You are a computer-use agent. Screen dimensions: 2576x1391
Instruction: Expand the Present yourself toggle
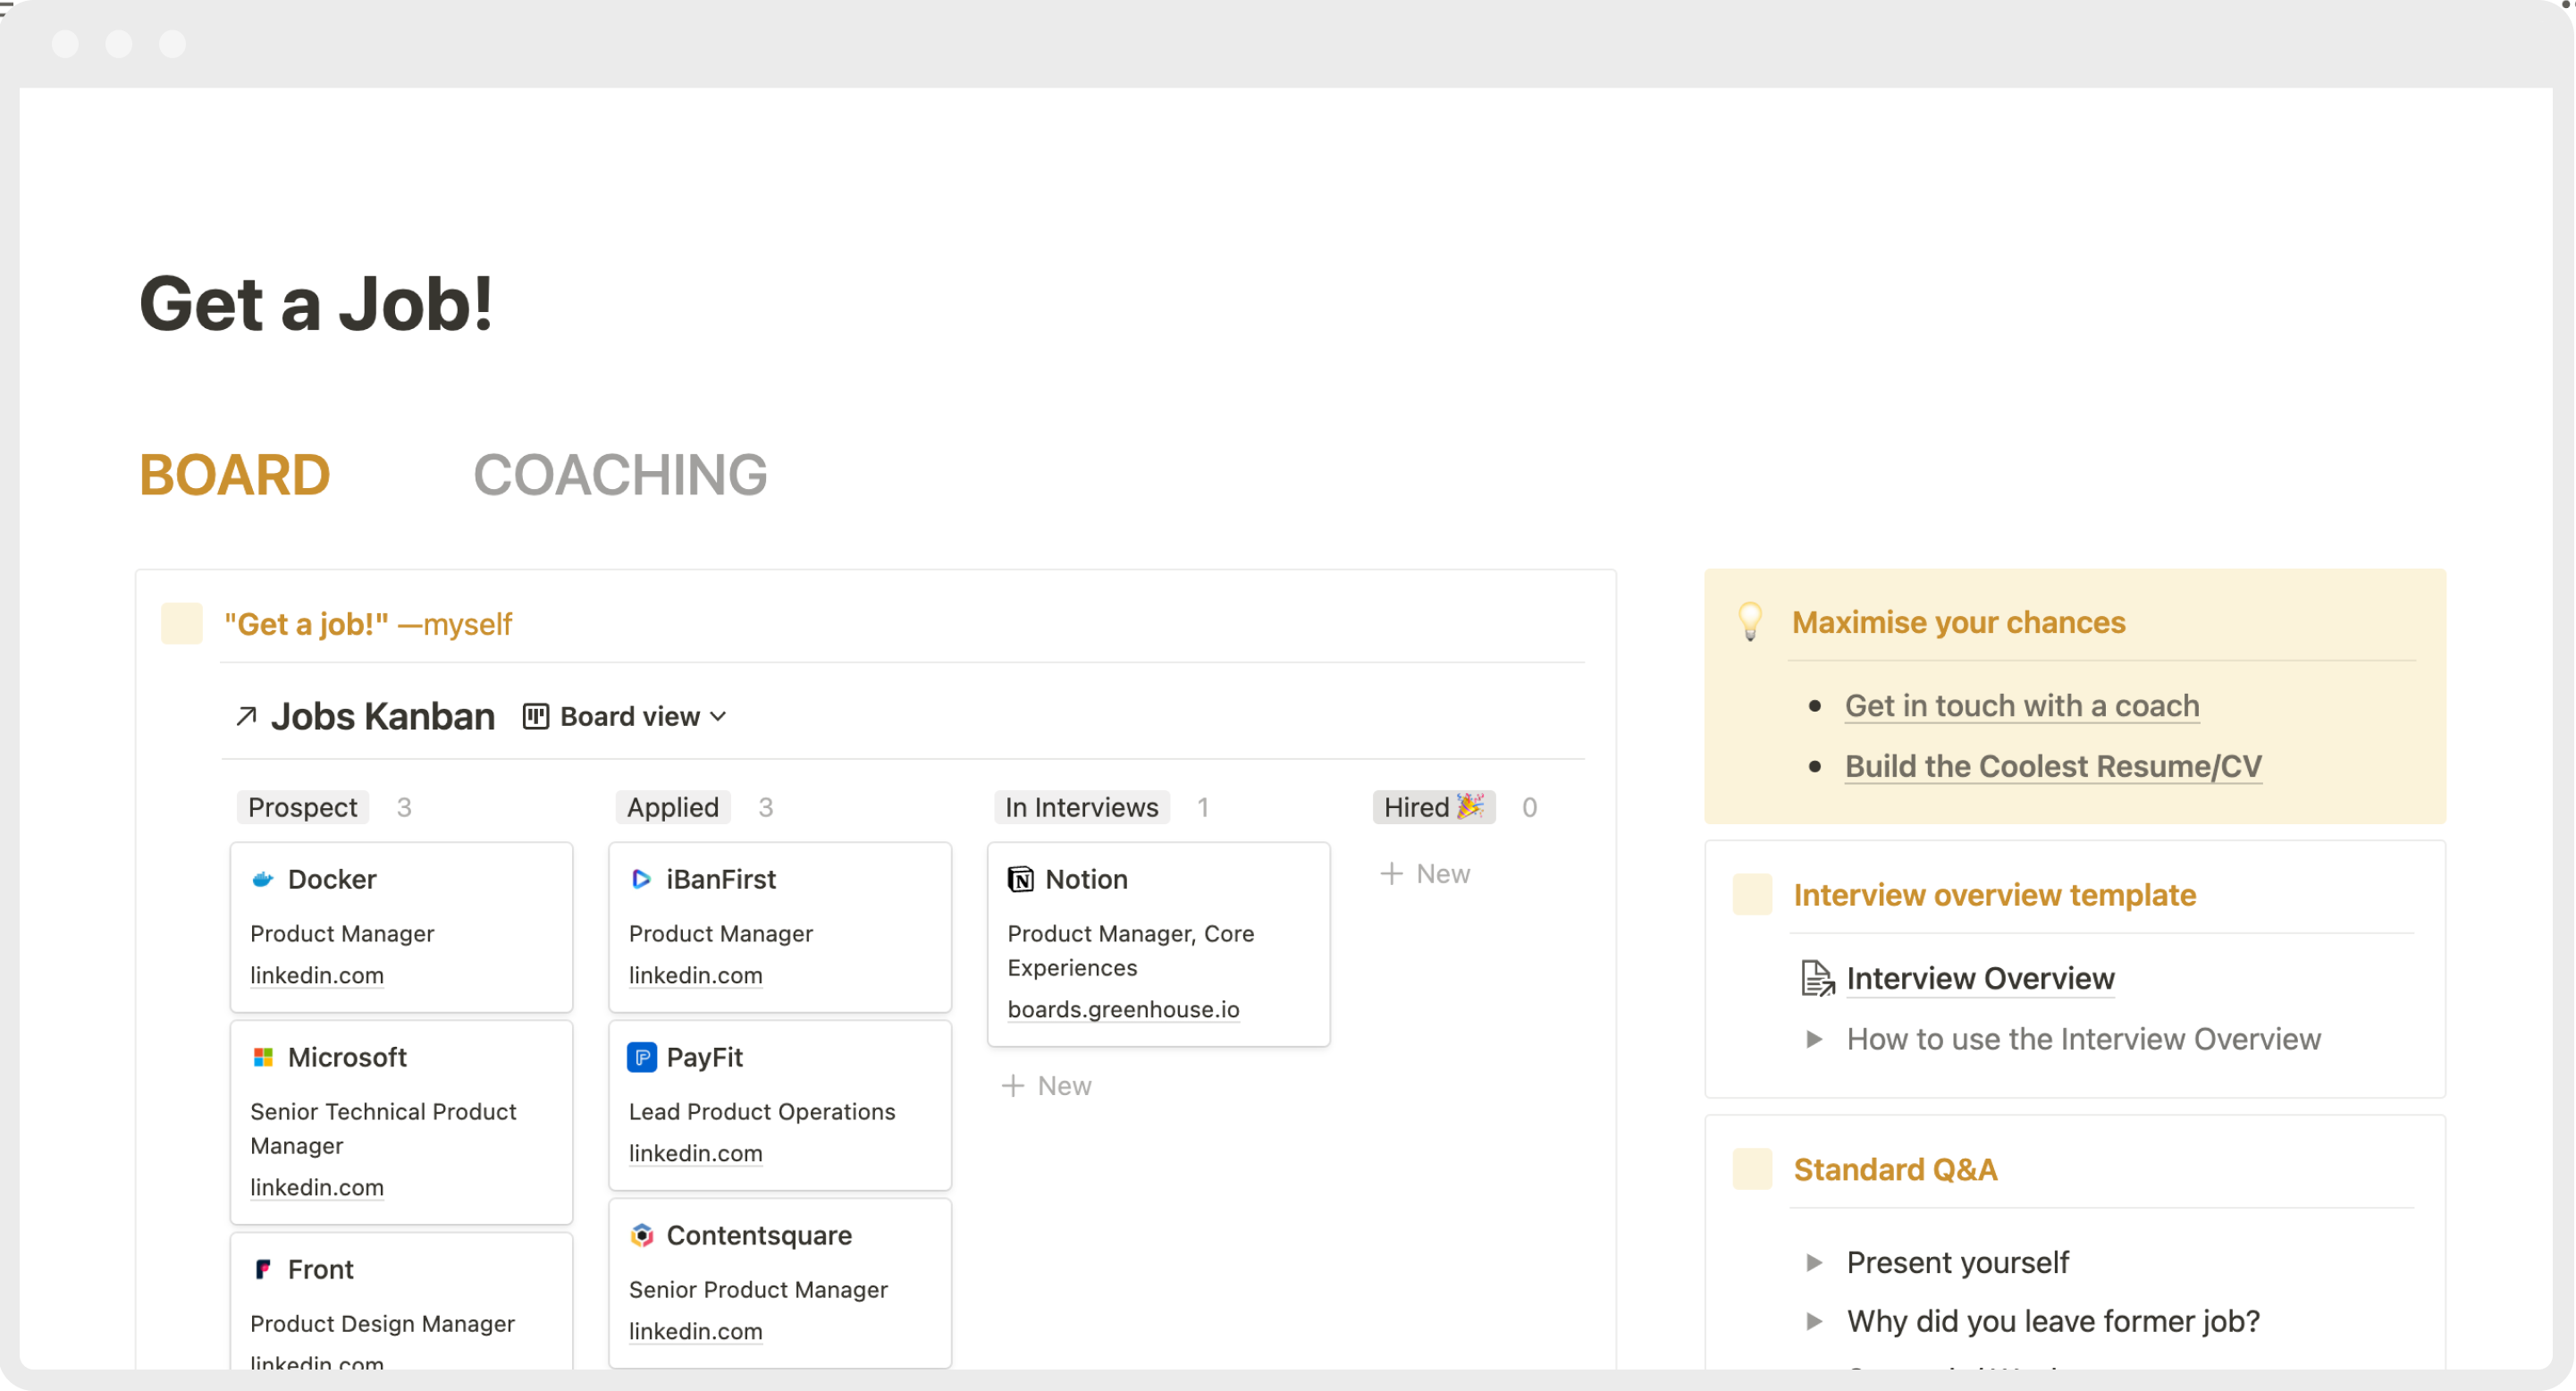[1814, 1262]
